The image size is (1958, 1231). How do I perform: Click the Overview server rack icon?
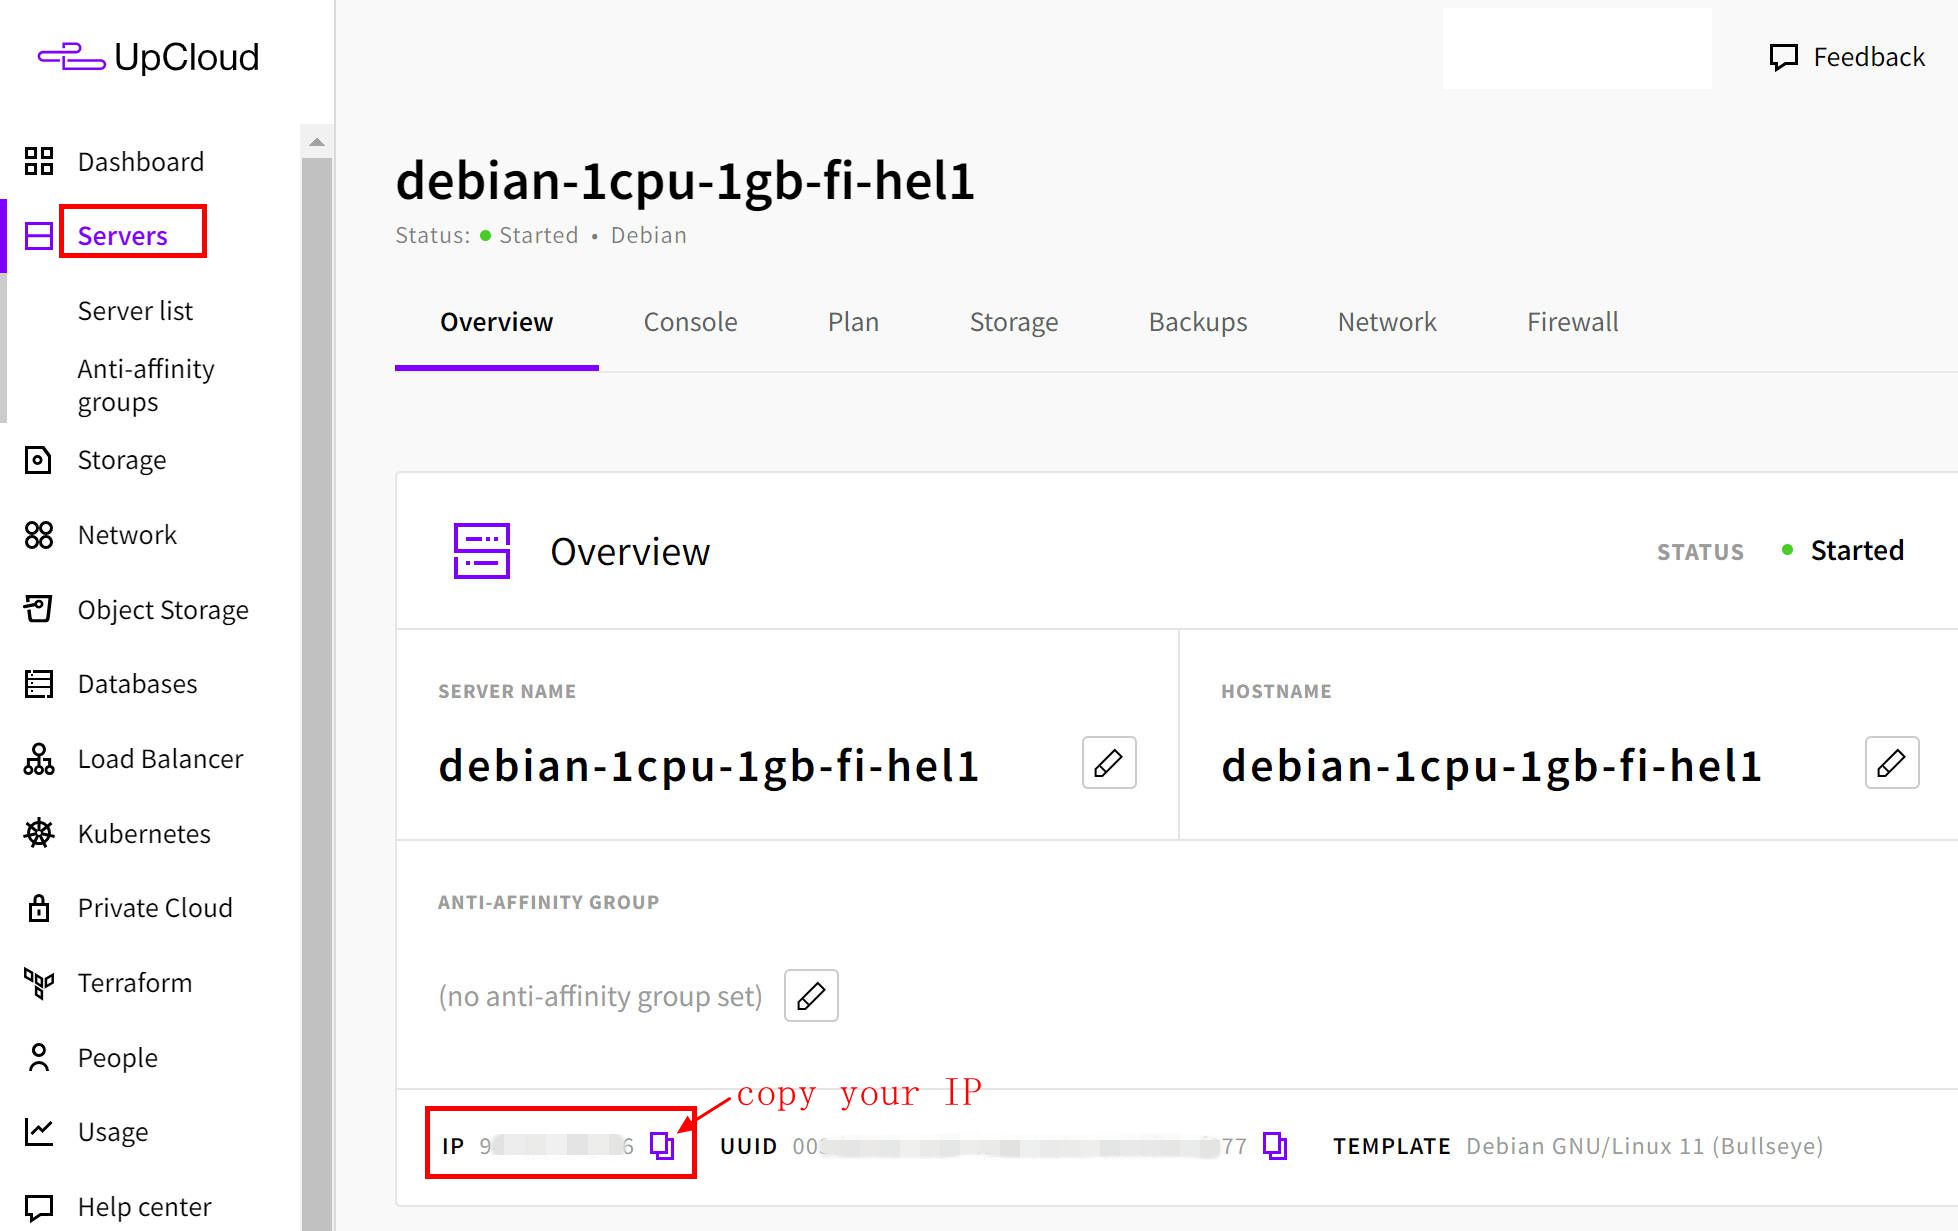482,551
